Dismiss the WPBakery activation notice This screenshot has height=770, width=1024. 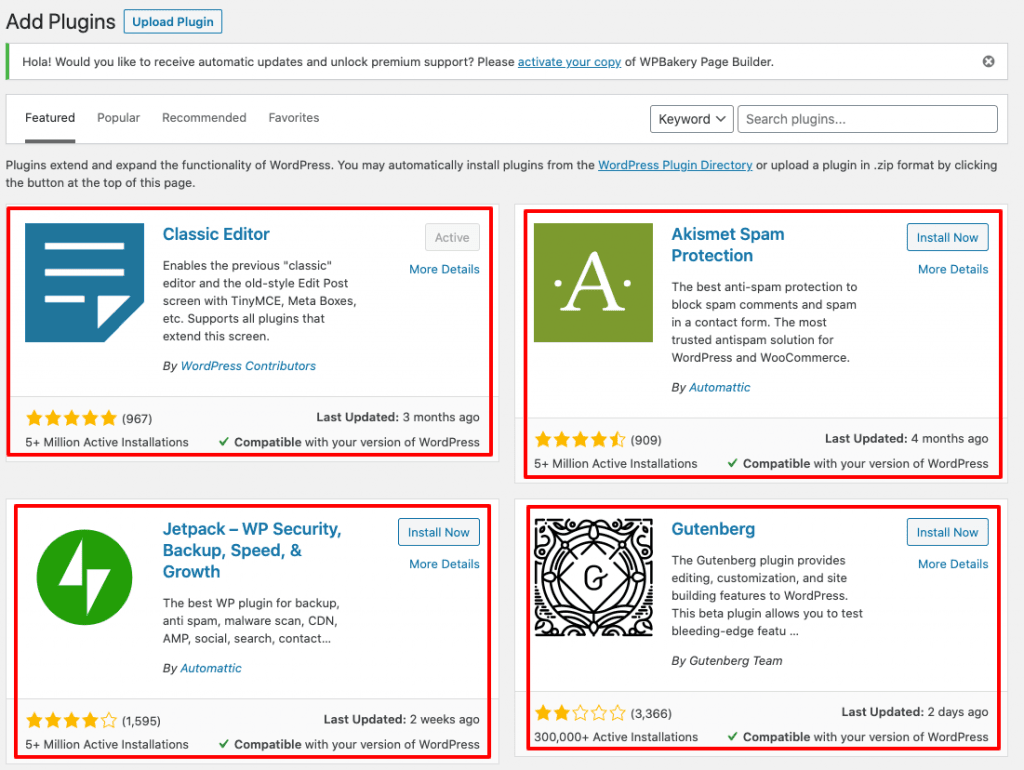pos(988,62)
